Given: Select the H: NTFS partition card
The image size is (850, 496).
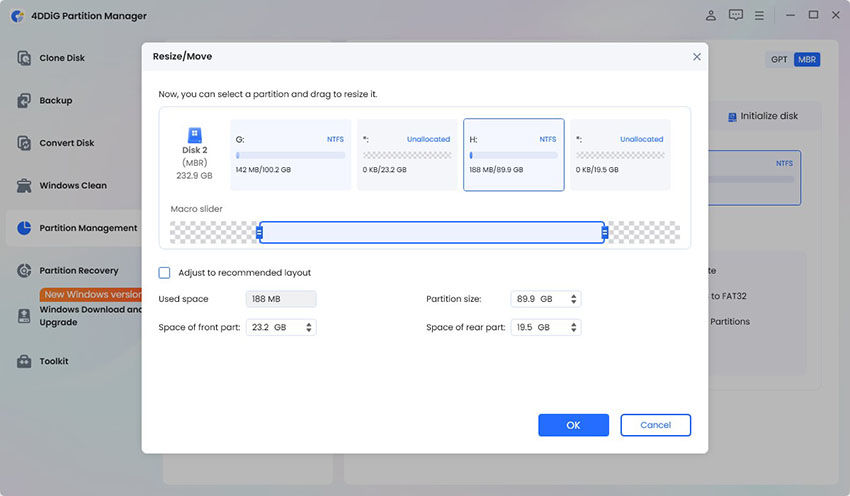Looking at the screenshot, I should tap(513, 154).
